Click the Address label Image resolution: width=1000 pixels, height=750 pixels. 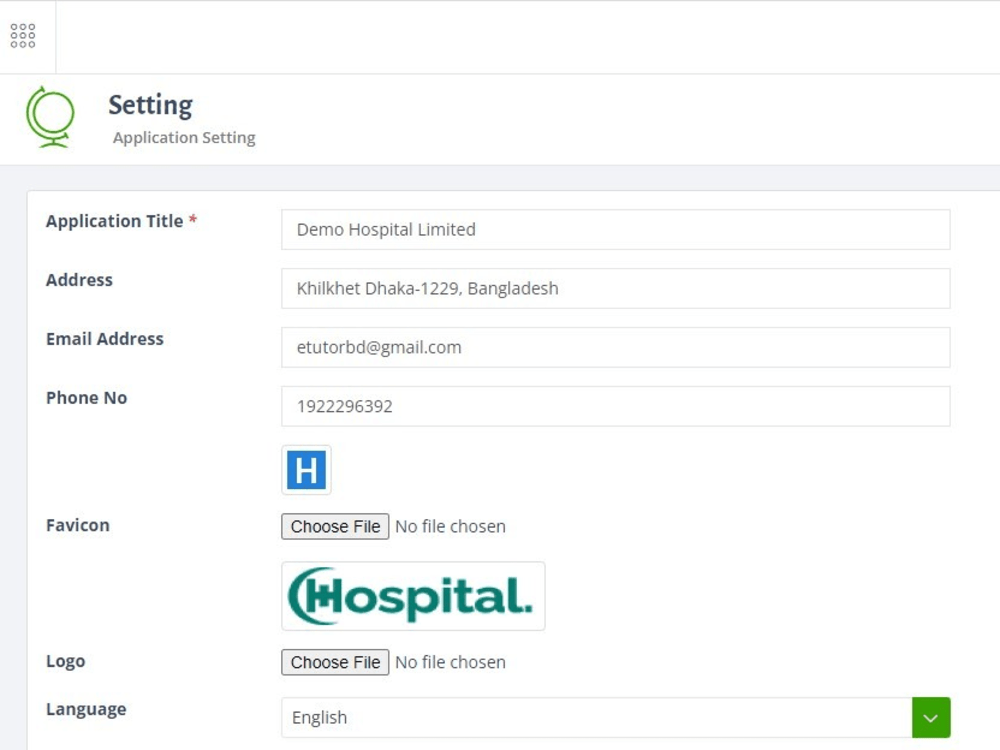click(79, 280)
